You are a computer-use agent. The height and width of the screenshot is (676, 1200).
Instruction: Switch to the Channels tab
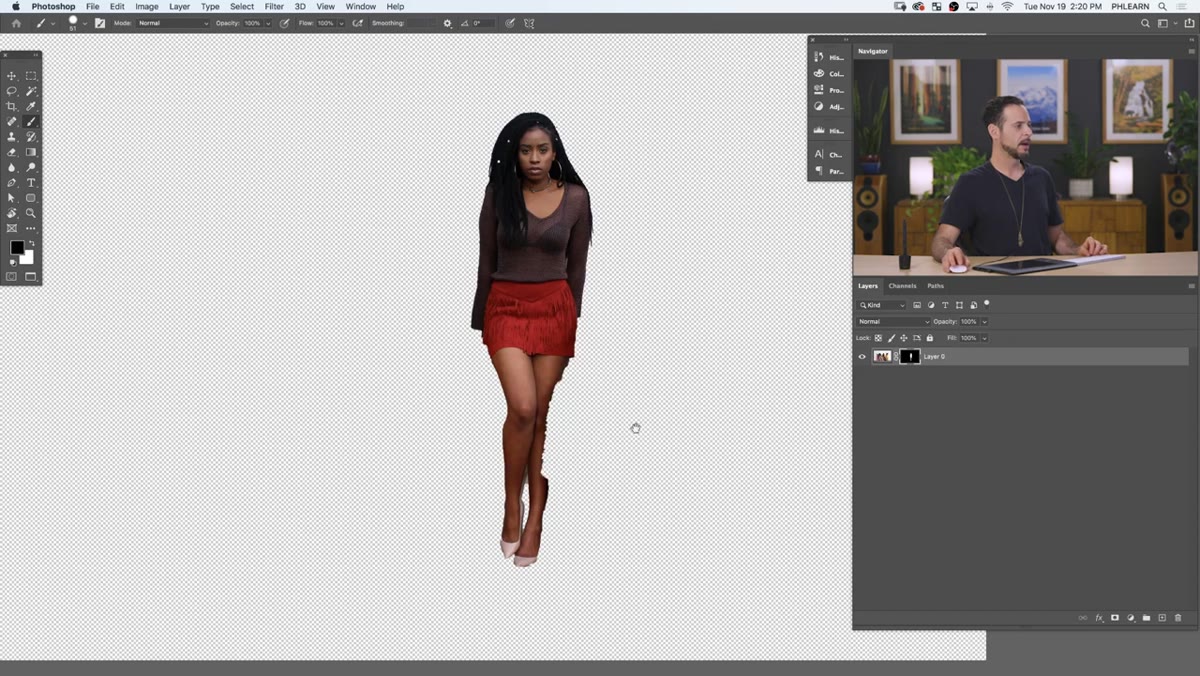point(902,286)
